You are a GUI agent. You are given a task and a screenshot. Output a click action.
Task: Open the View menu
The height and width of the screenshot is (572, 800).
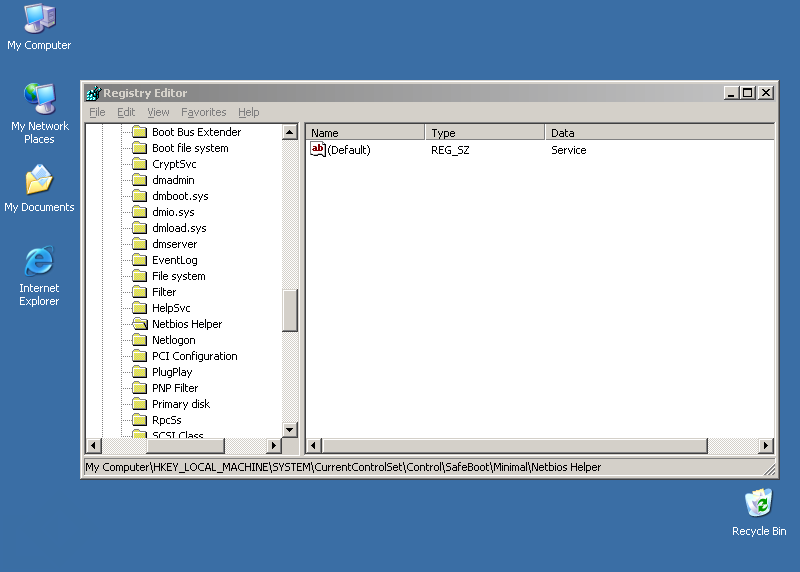click(x=158, y=112)
